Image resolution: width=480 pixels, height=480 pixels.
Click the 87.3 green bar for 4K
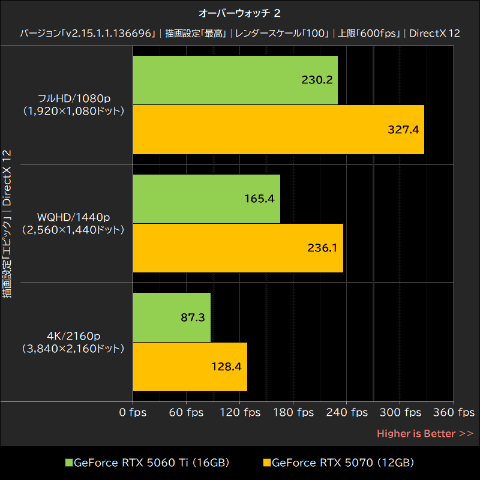(172, 317)
